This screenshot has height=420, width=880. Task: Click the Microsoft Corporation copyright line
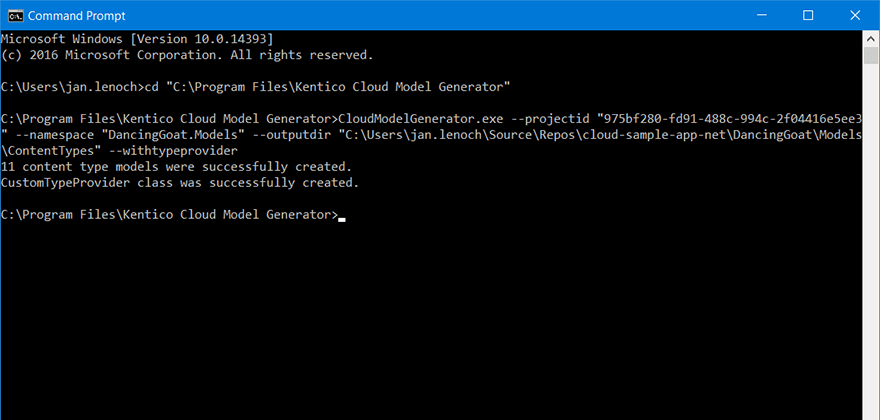coord(187,55)
